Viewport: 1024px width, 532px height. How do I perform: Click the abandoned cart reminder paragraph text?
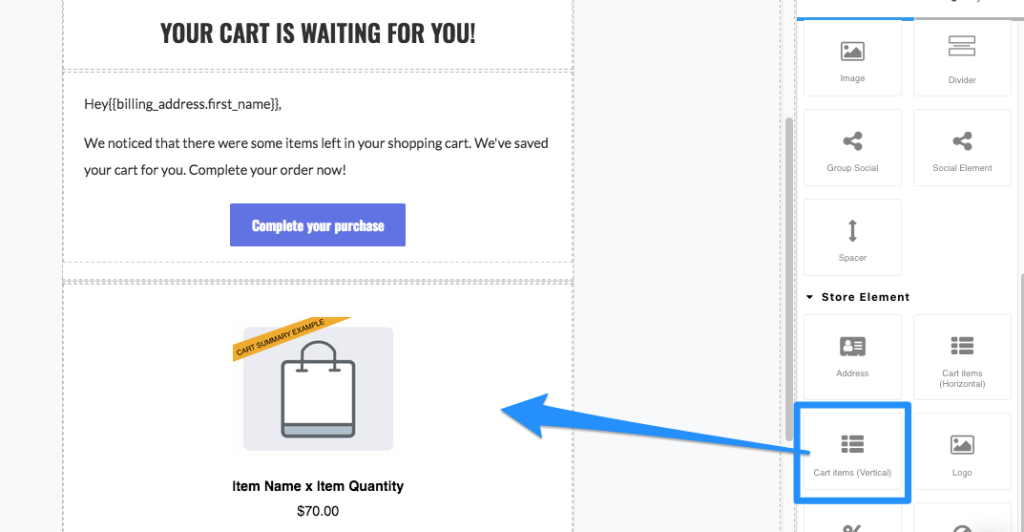point(316,157)
